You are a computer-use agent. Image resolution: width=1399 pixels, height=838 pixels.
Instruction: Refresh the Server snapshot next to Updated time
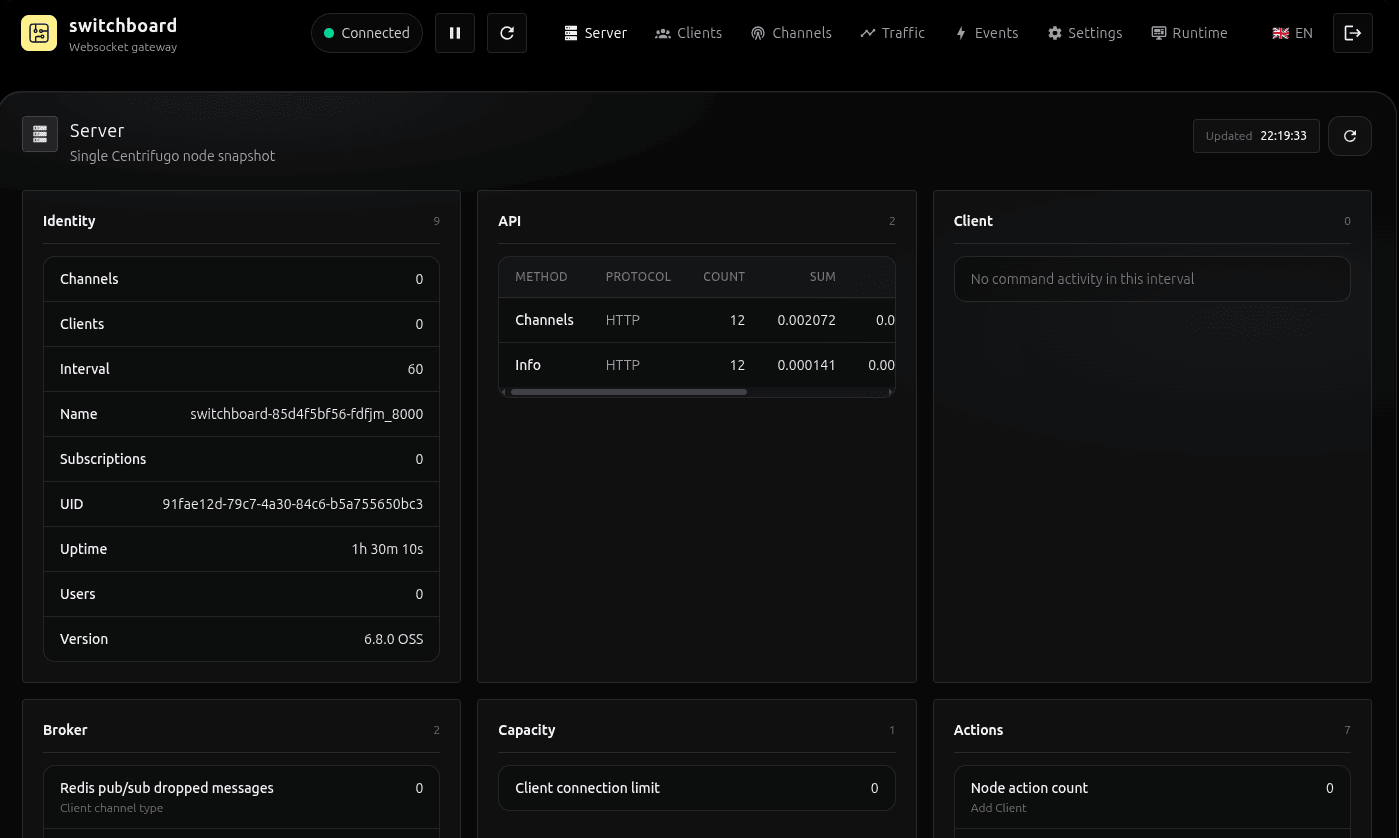[x=1350, y=136]
